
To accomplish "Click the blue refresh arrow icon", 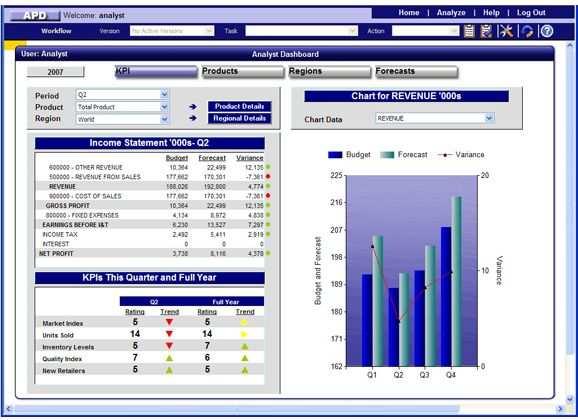I will [x=527, y=31].
